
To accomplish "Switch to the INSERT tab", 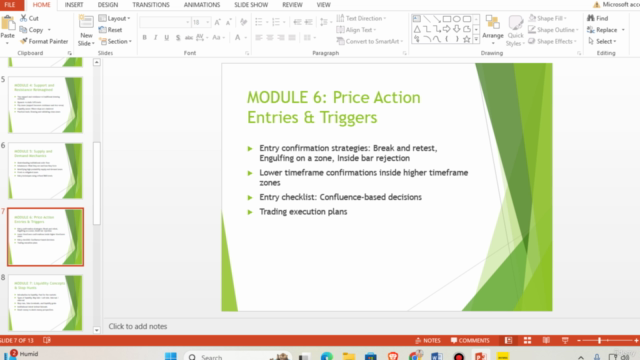I will tap(74, 5).
